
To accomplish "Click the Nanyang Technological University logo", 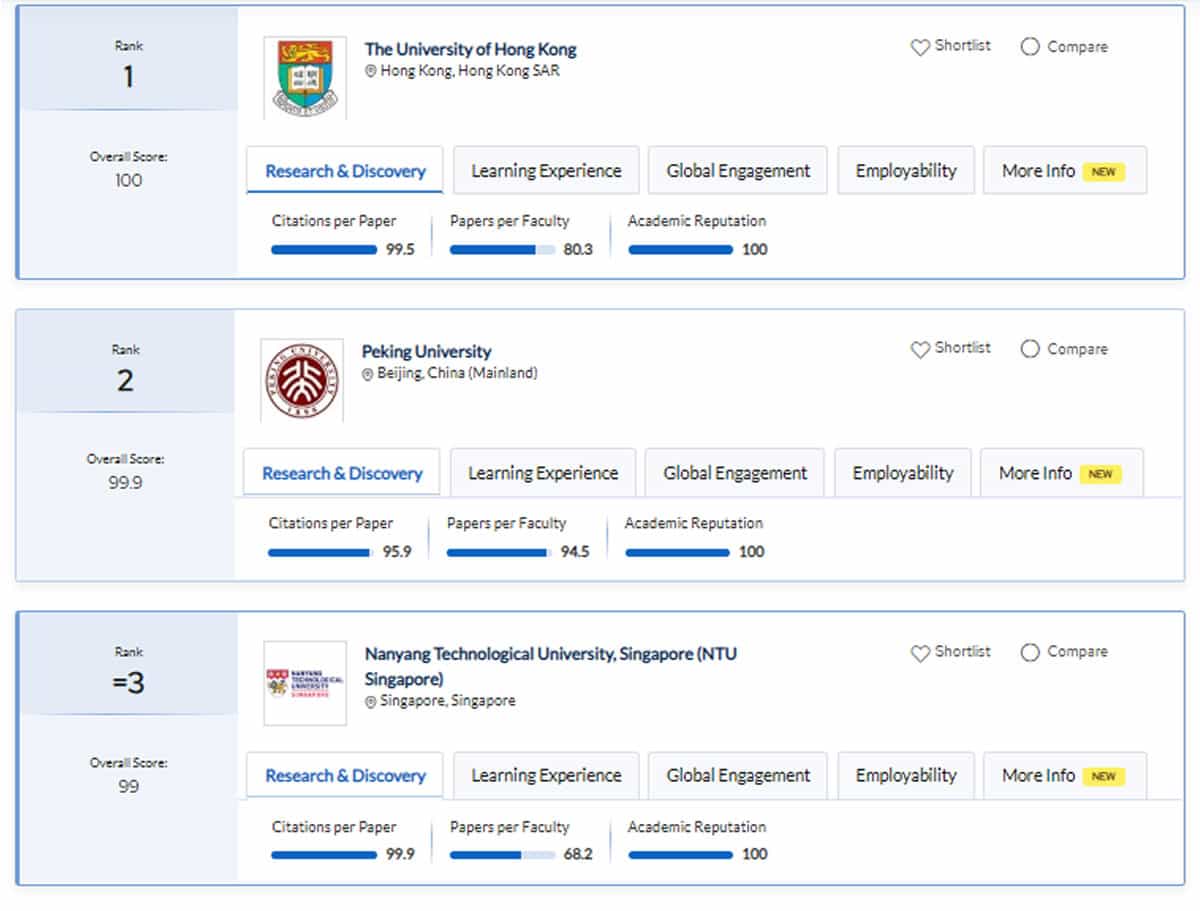I will click(x=305, y=683).
